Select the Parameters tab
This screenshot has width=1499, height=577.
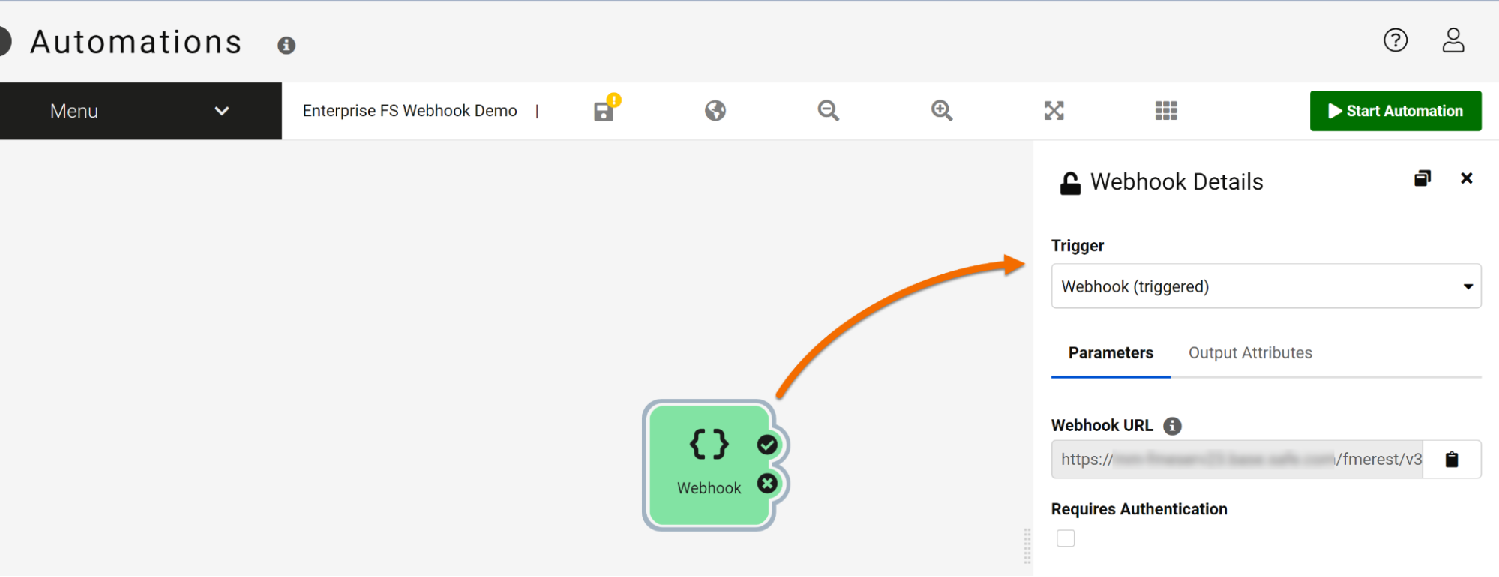(x=1110, y=352)
